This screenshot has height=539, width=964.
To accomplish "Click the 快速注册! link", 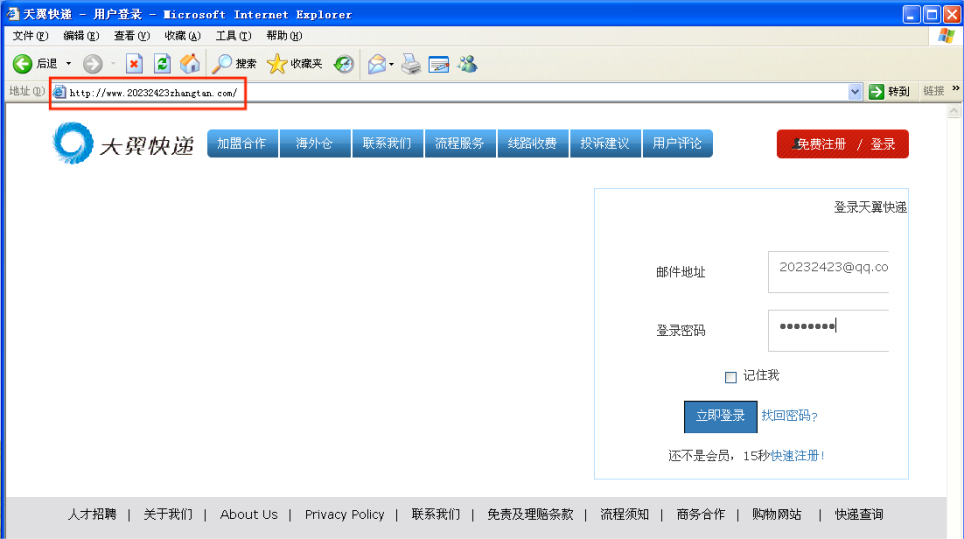I will tap(797, 455).
